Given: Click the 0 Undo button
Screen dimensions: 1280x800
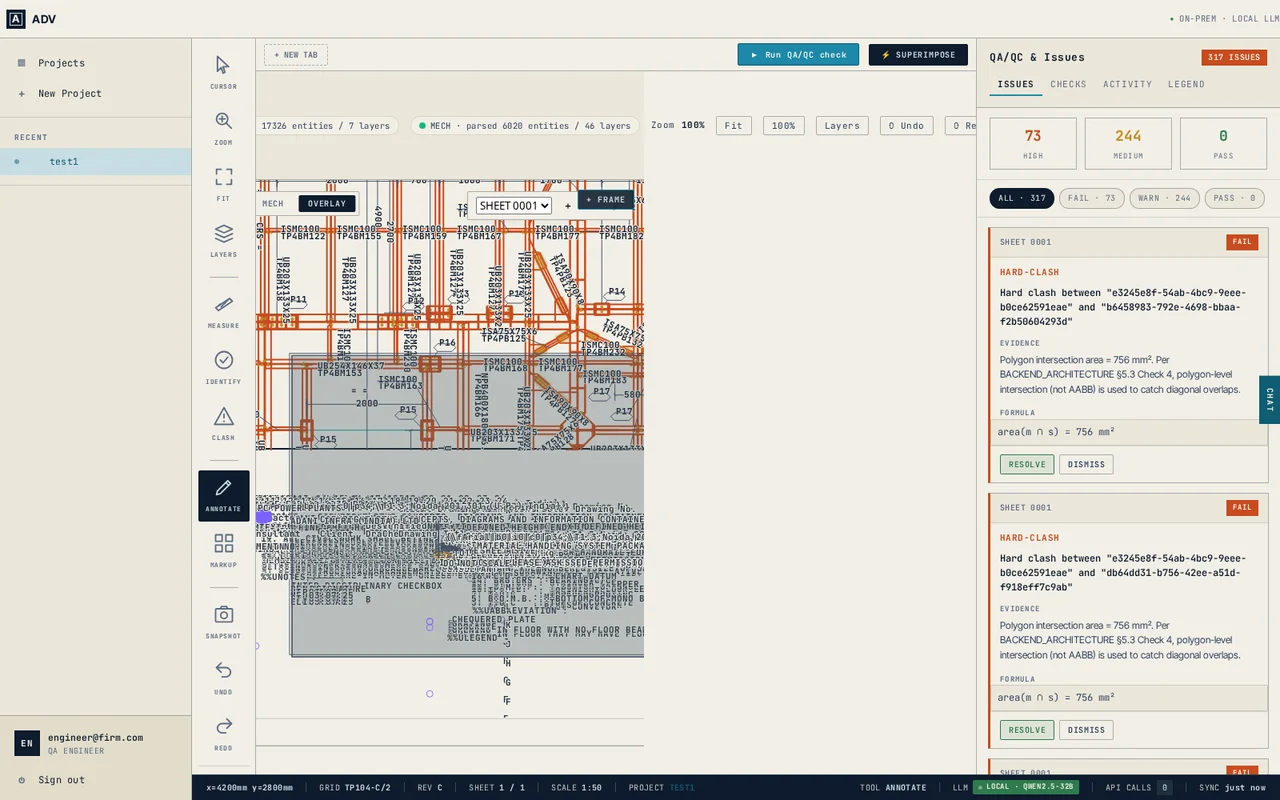Looking at the screenshot, I should pos(906,126).
